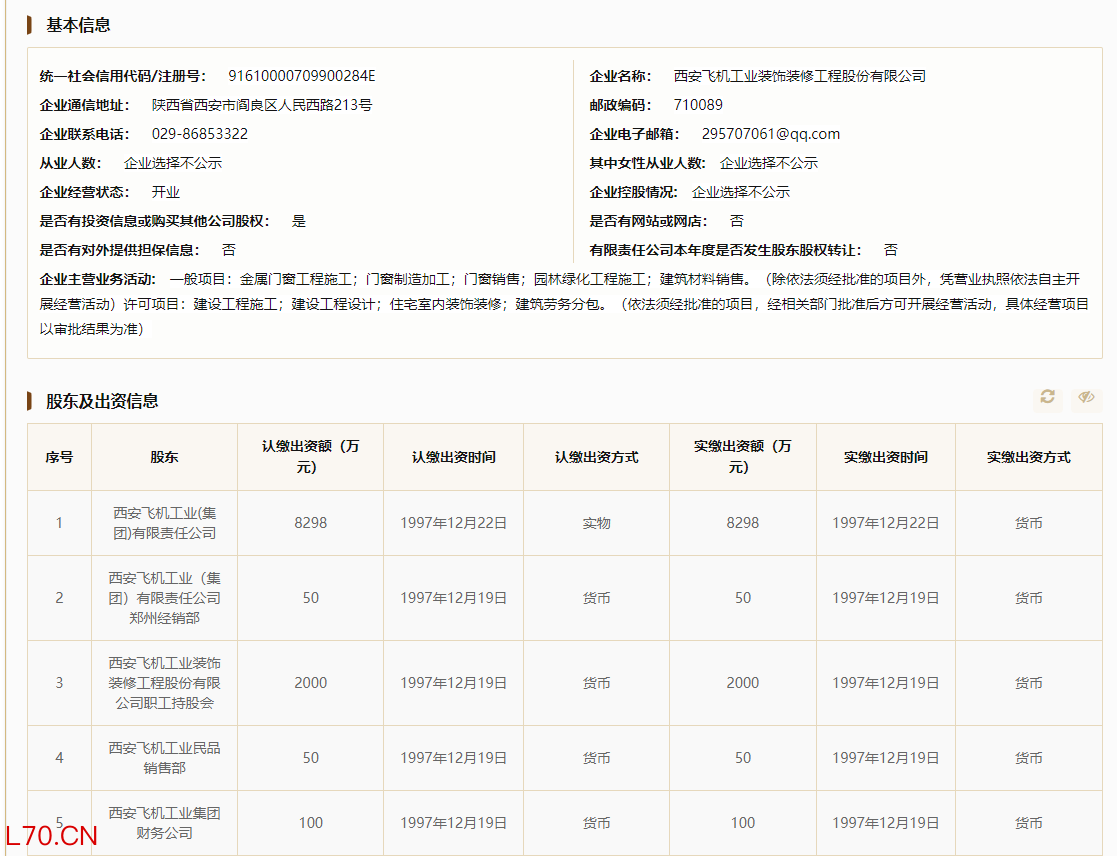Viewport: 1117px width, 856px height.
Task: Click sequence number 1 in the shareholder table
Action: (59, 523)
